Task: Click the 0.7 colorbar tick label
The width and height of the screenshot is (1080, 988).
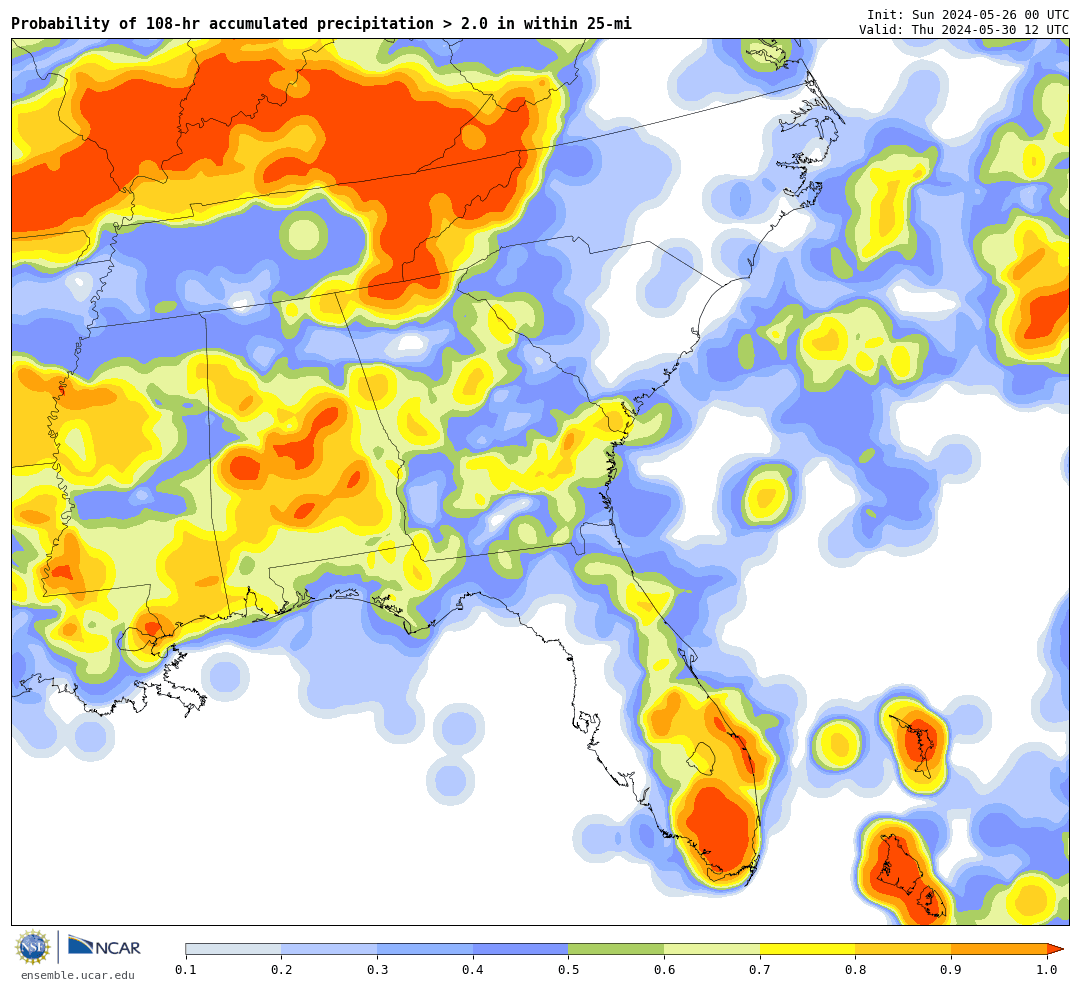Action: [760, 970]
